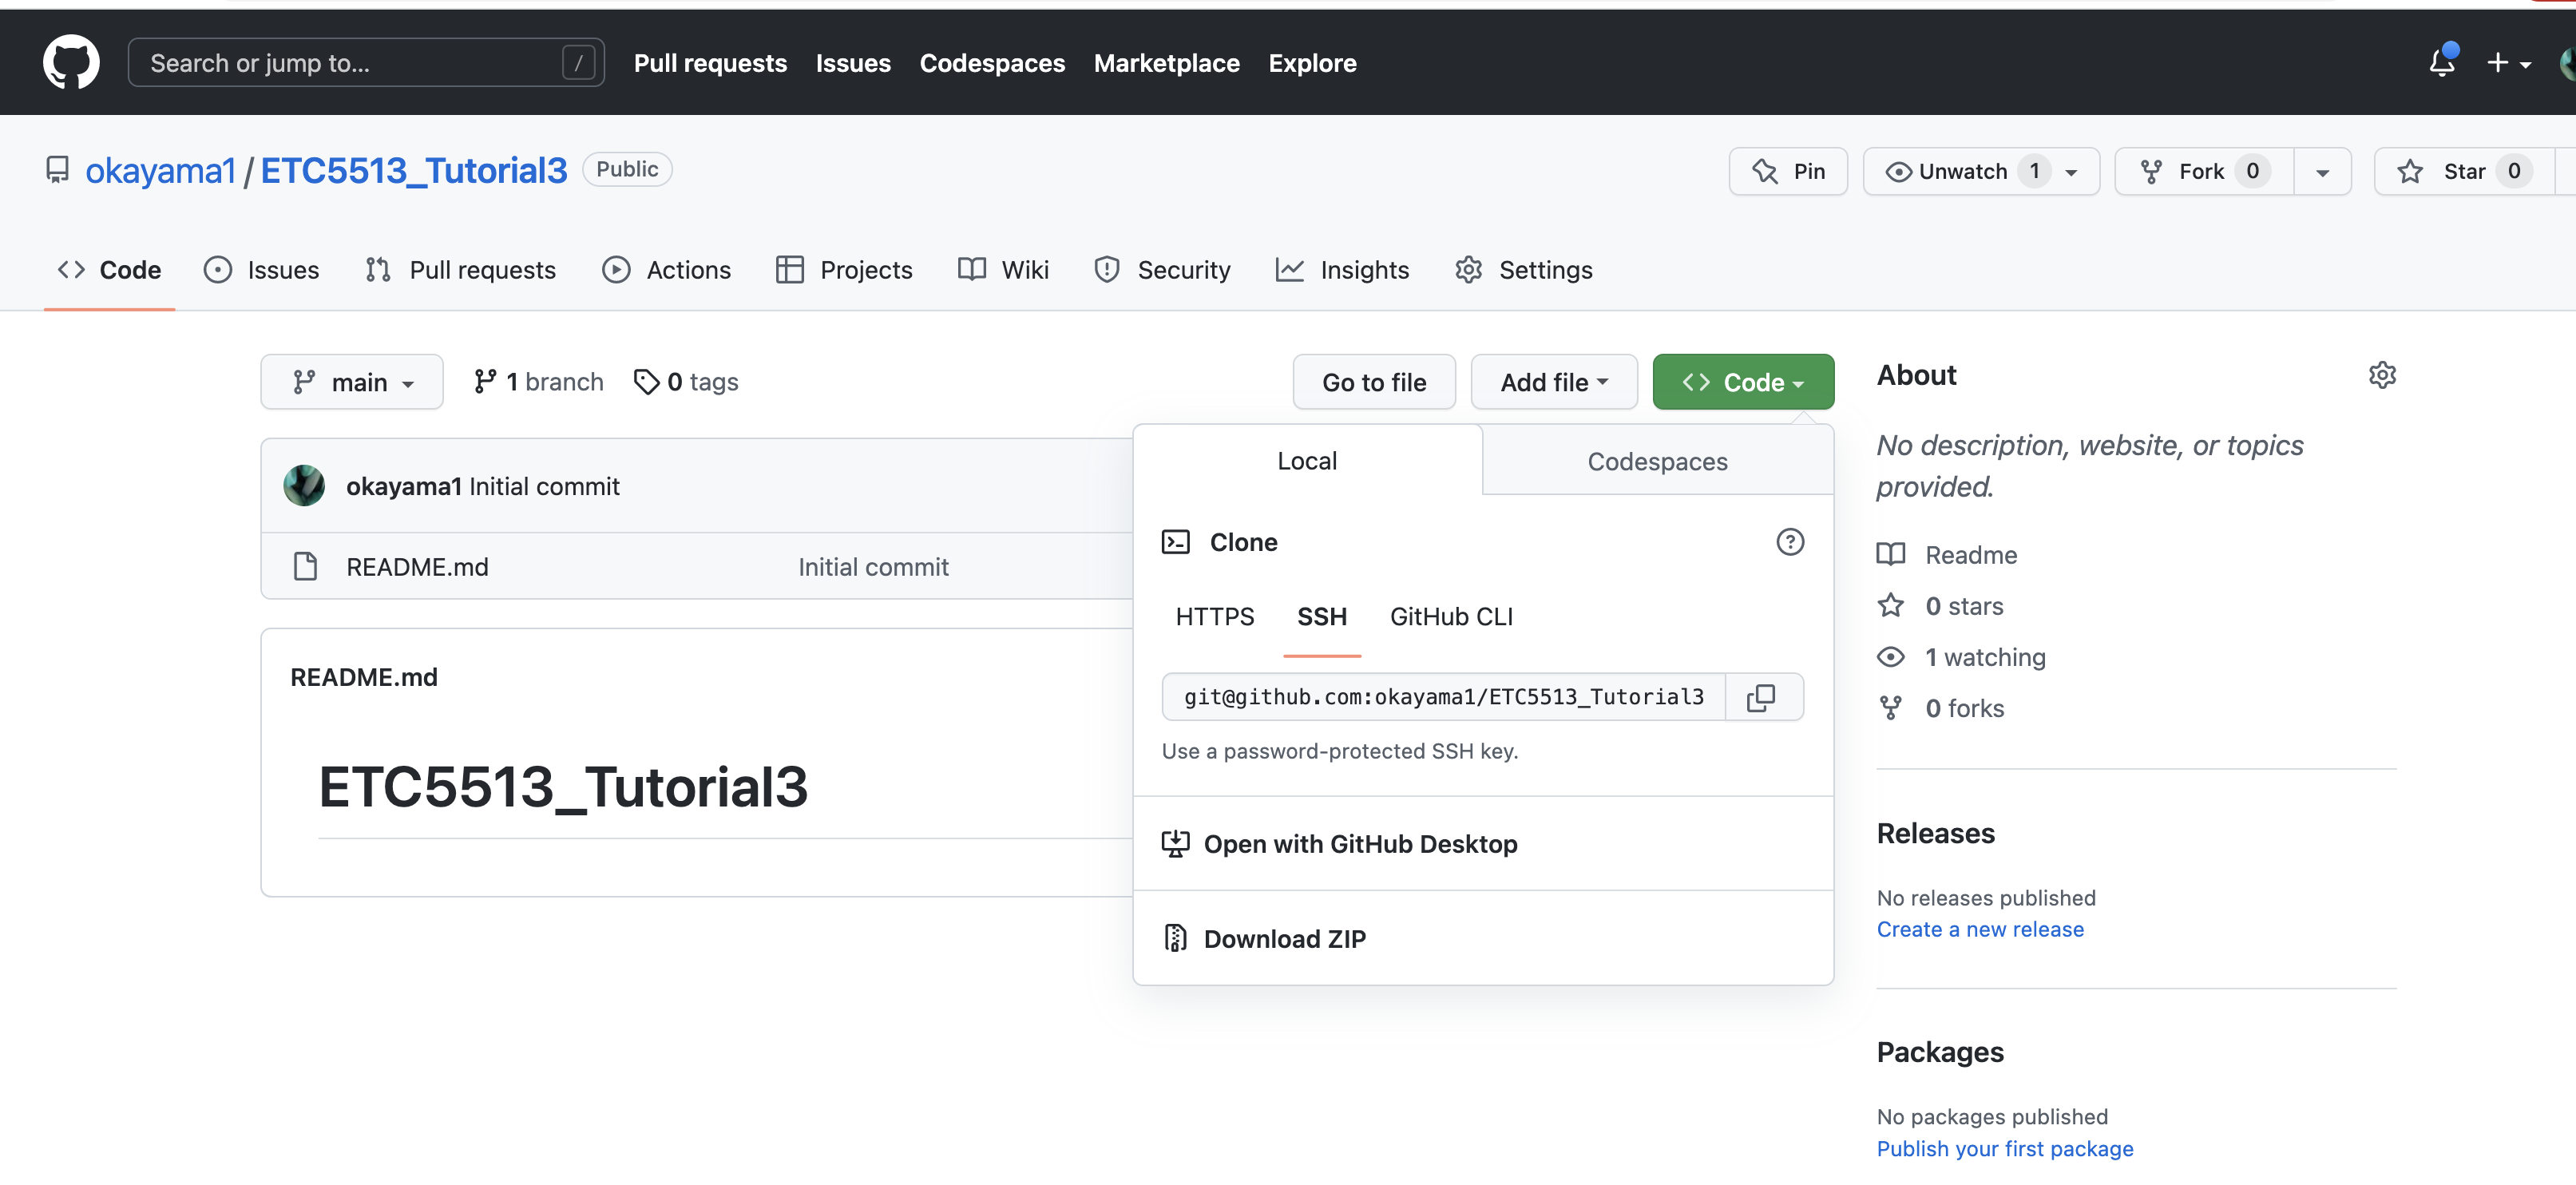Click okayama1 avatar in commit row
2576x1185 pixels.
tap(304, 486)
